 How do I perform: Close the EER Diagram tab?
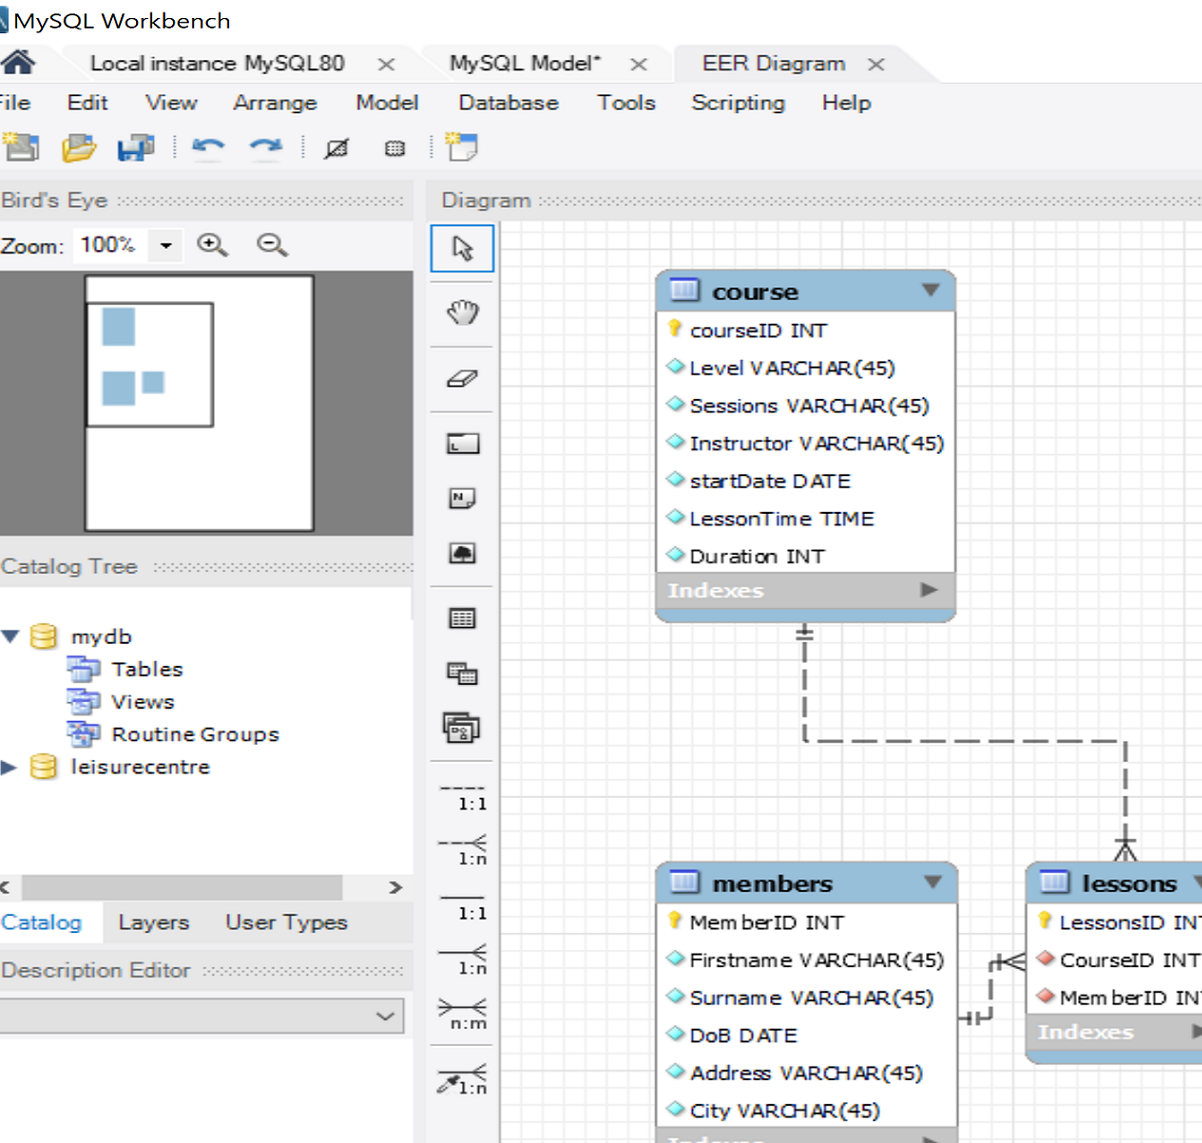point(876,64)
